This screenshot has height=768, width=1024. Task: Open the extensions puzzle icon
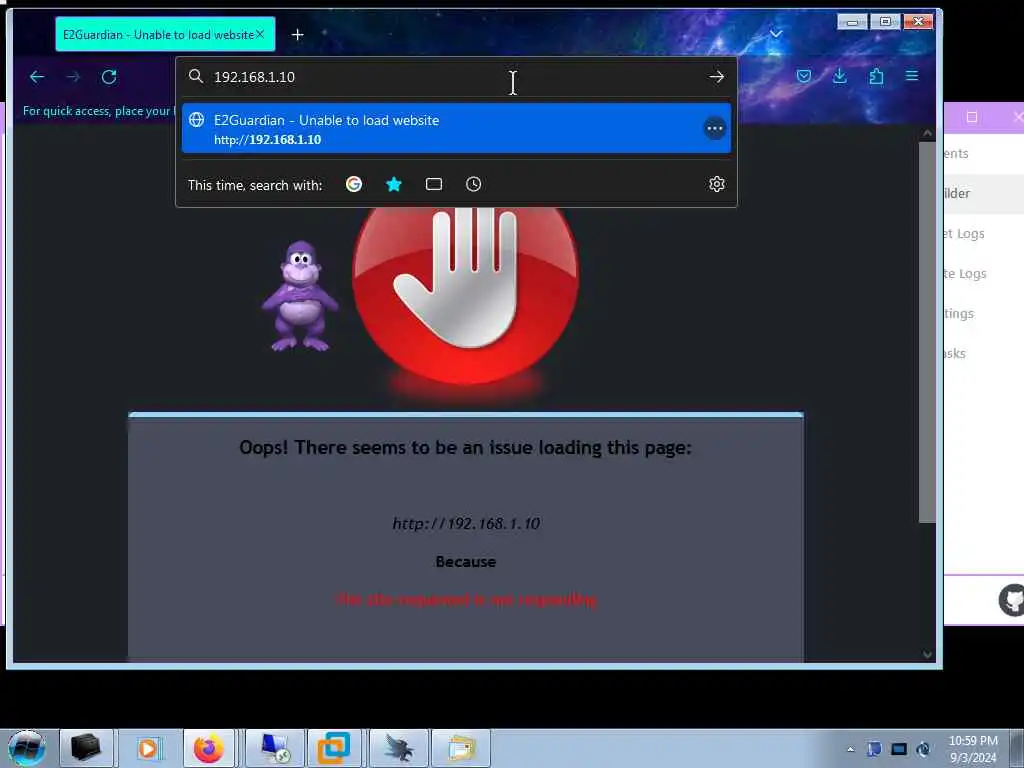tap(876, 76)
